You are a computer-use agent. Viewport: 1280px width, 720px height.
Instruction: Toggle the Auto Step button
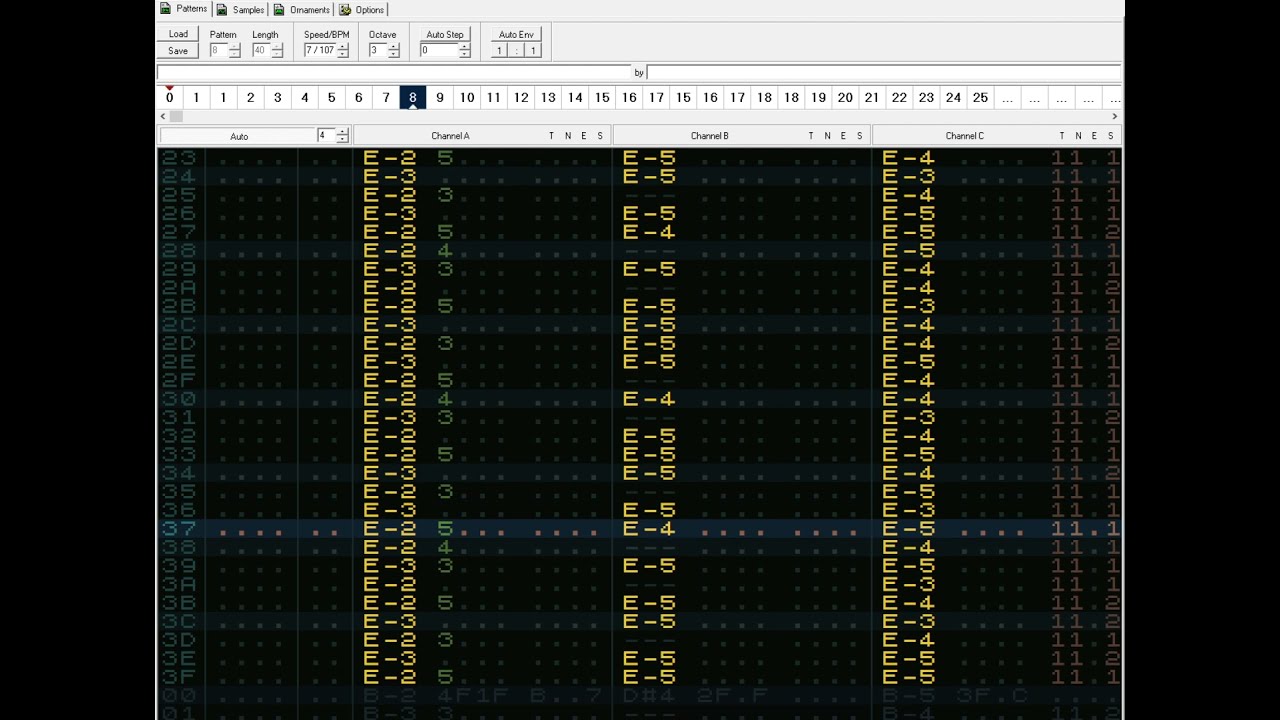pyautogui.click(x=445, y=34)
